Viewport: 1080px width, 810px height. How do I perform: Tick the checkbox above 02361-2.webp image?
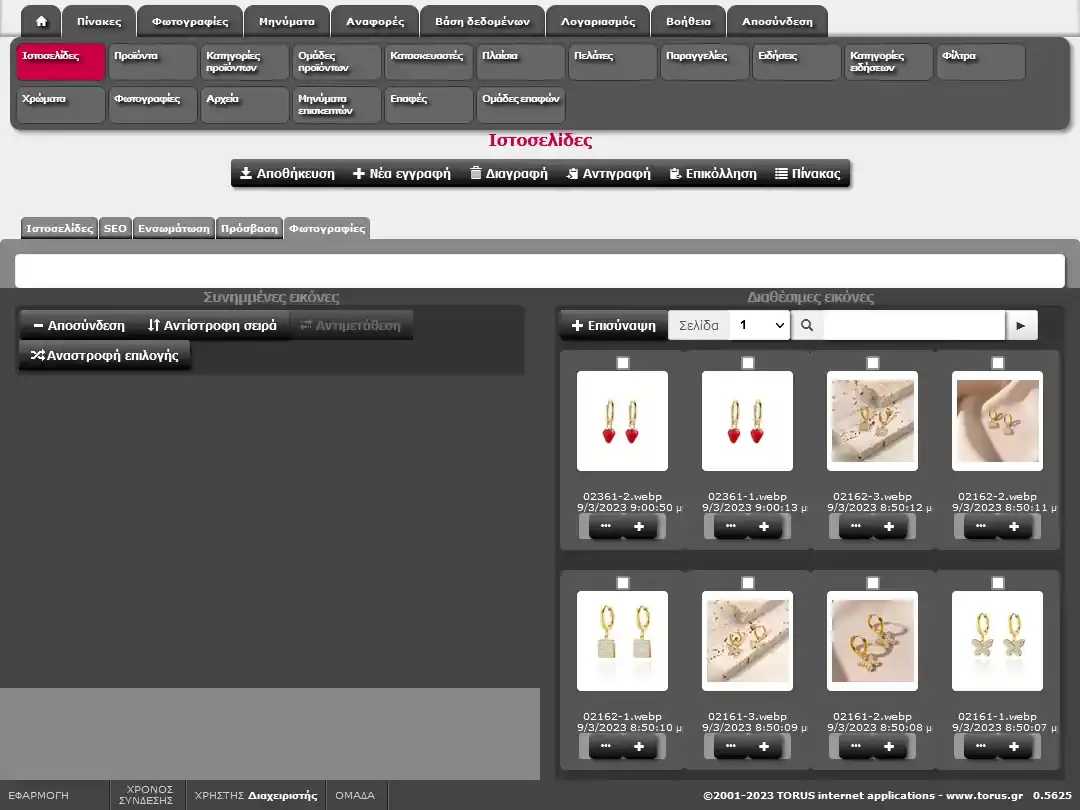tap(623, 363)
